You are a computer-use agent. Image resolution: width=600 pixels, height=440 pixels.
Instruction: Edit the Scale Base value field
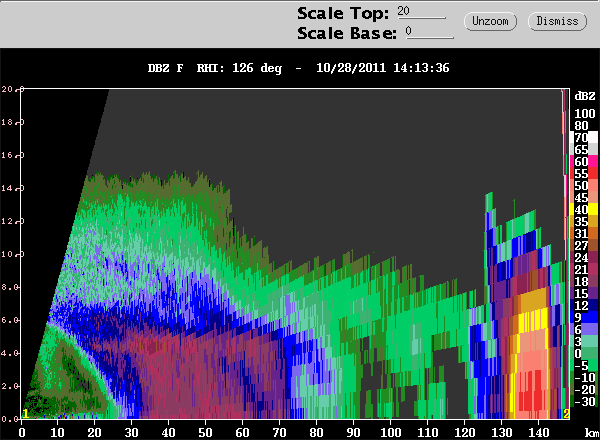430,32
